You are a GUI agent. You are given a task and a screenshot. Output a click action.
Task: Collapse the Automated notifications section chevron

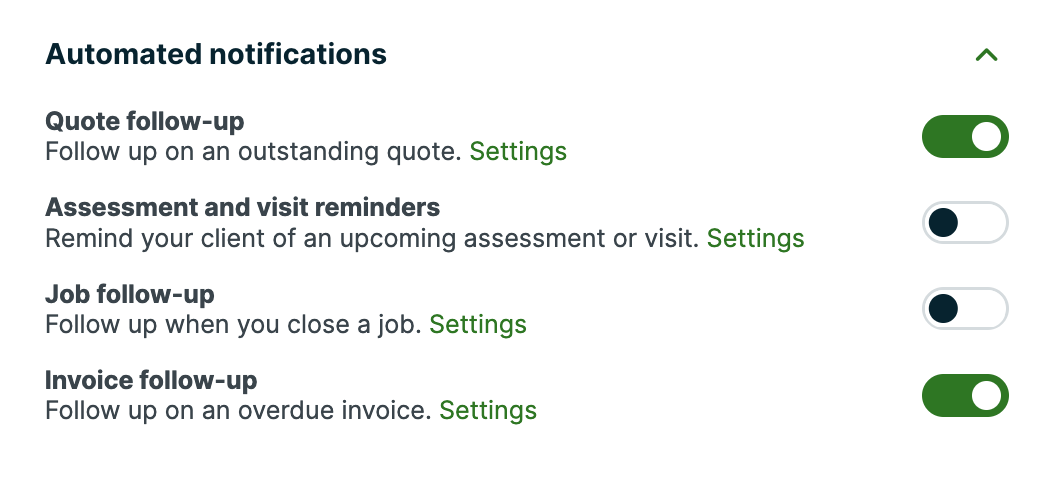point(986,55)
